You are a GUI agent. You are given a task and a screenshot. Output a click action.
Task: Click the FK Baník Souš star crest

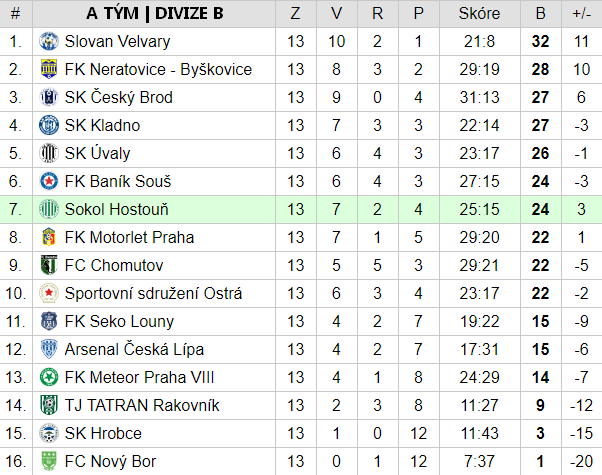pos(49,181)
